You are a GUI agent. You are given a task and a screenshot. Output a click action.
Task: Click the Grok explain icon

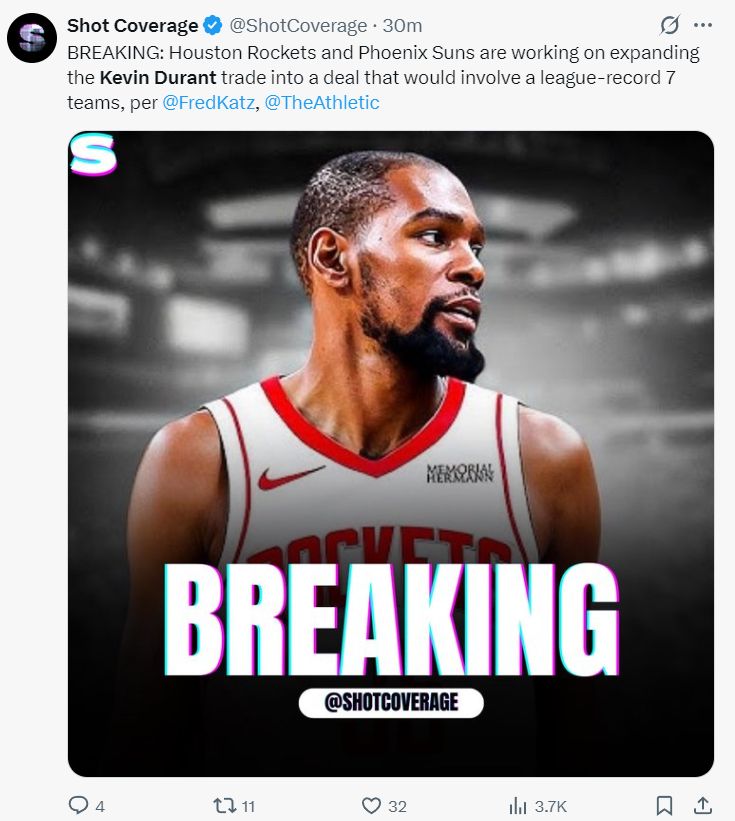pyautogui.click(x=670, y=25)
